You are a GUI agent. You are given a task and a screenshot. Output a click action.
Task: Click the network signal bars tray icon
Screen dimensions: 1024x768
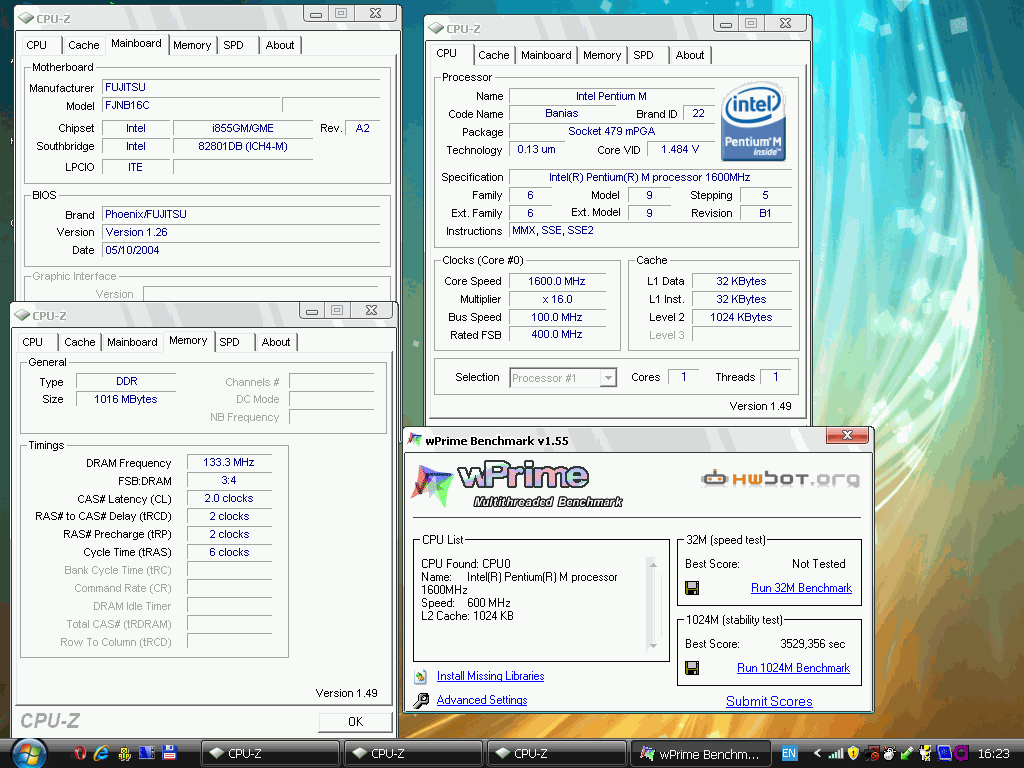point(835,753)
